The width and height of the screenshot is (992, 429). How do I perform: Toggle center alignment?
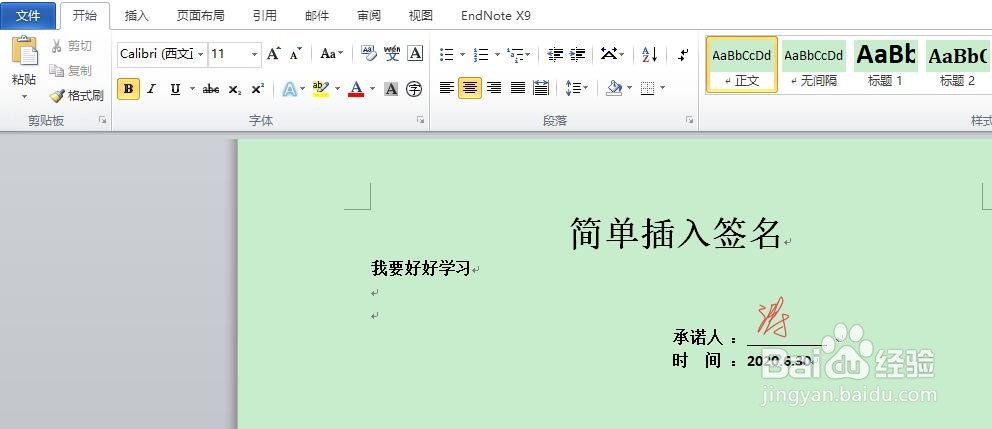coord(470,88)
